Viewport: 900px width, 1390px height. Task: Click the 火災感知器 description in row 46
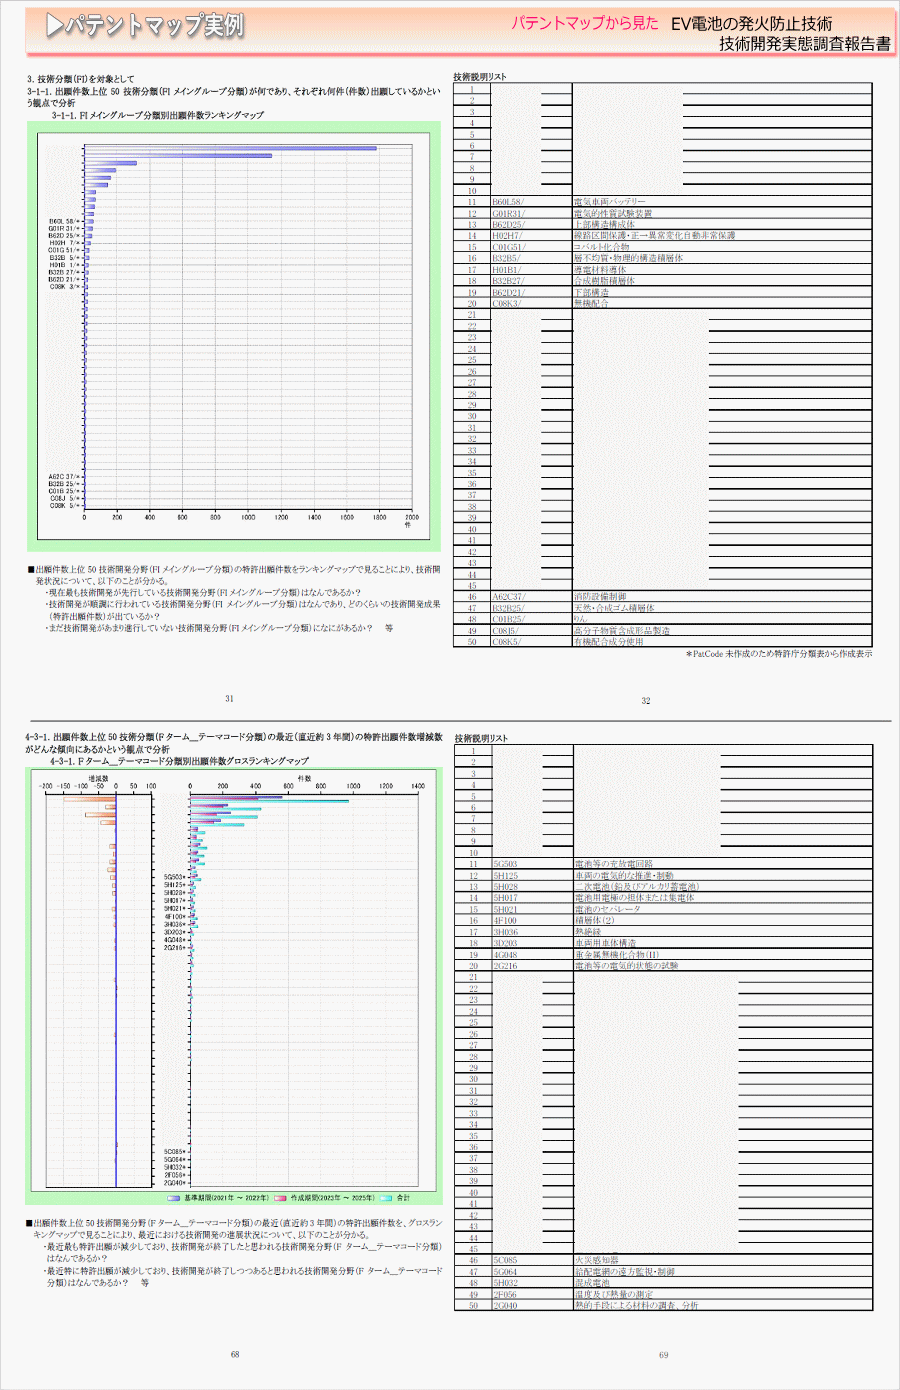(x=596, y=1260)
